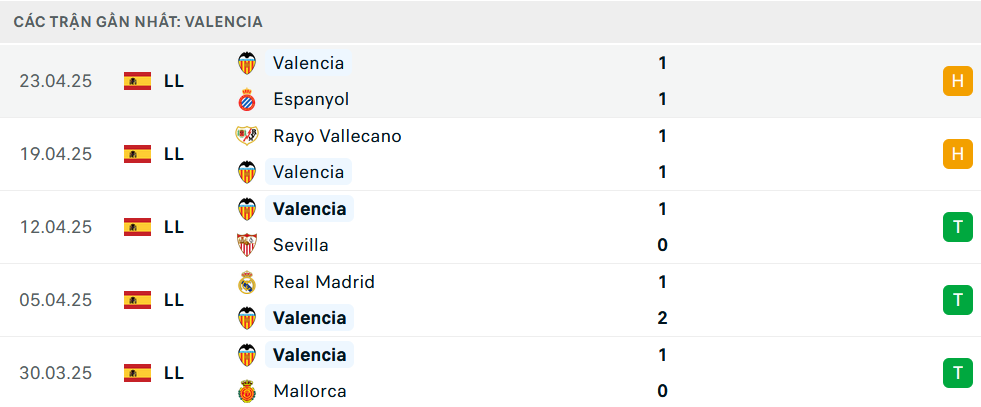This screenshot has height=407, width=981.
Task: Click the green T badge for Mallorca match
Action: [958, 373]
